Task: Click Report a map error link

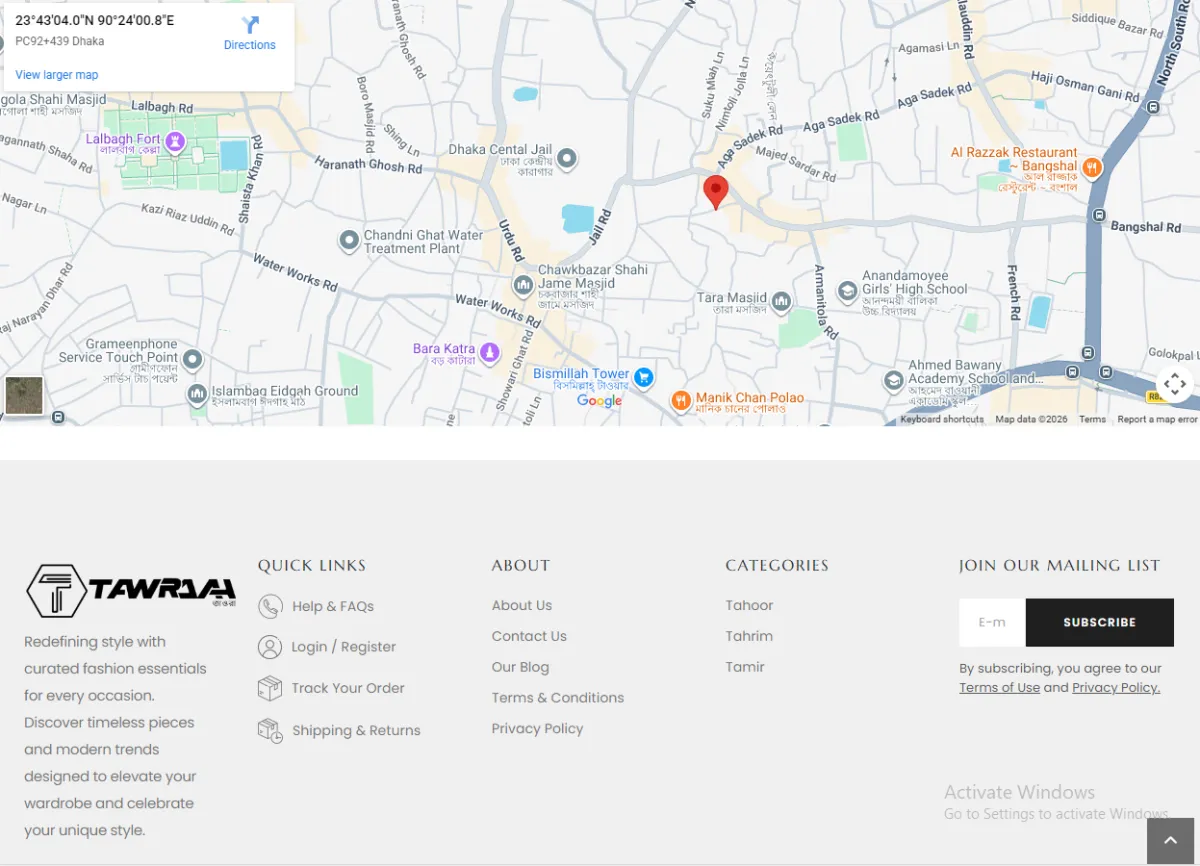Action: [x=1157, y=420]
